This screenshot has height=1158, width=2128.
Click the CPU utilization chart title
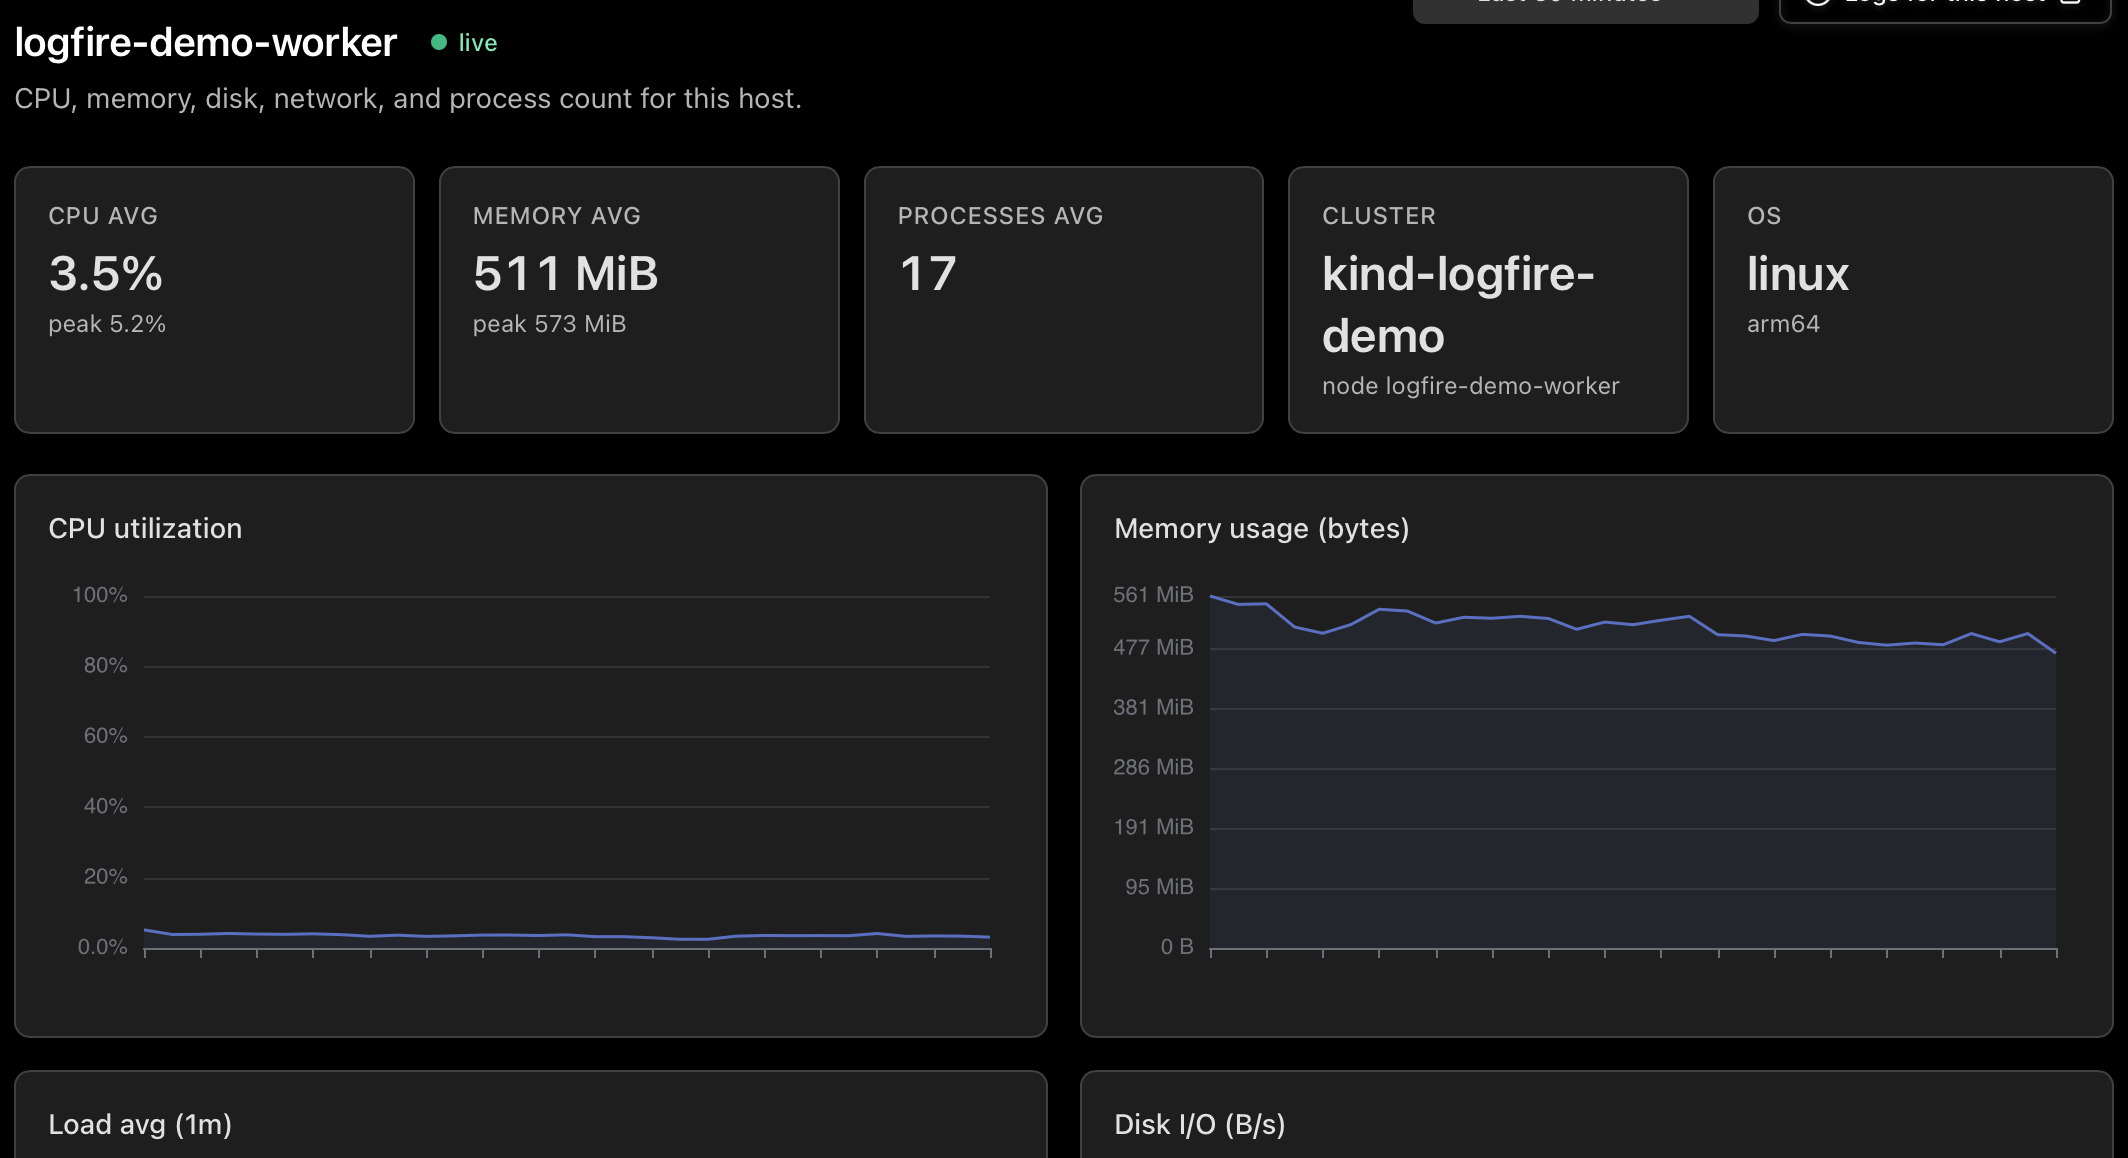click(145, 528)
